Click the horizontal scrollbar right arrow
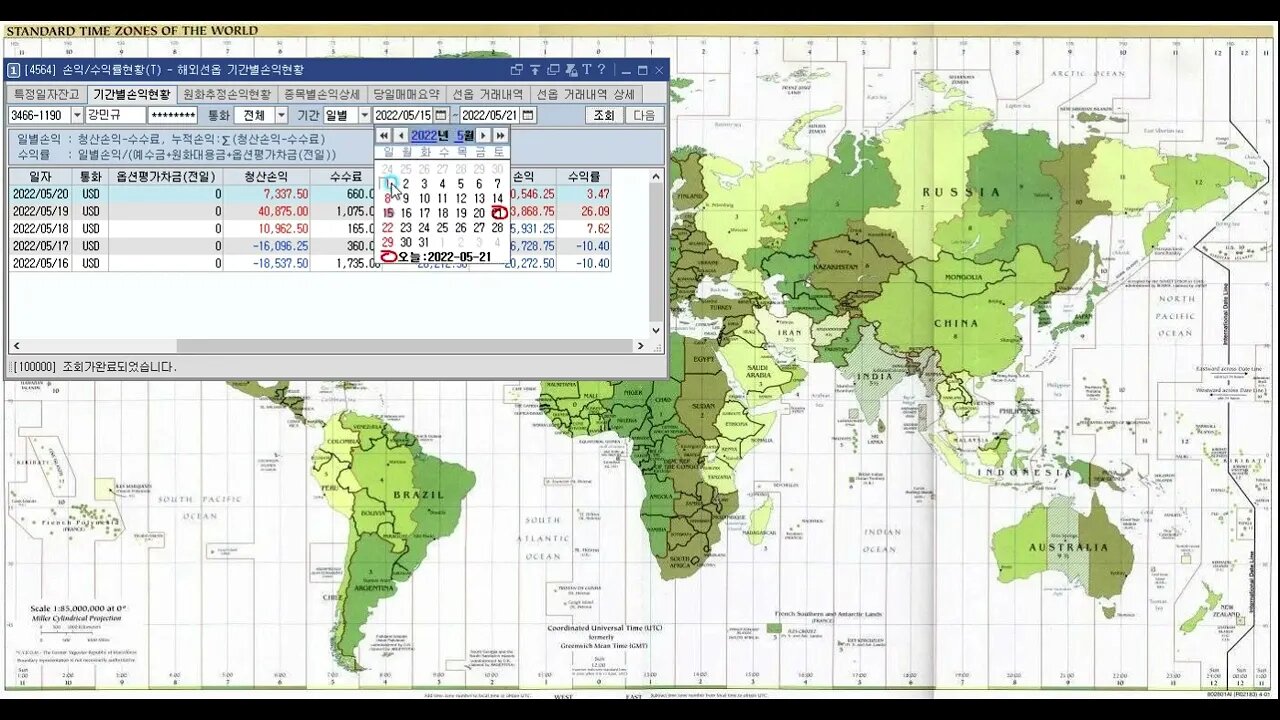 pos(642,346)
